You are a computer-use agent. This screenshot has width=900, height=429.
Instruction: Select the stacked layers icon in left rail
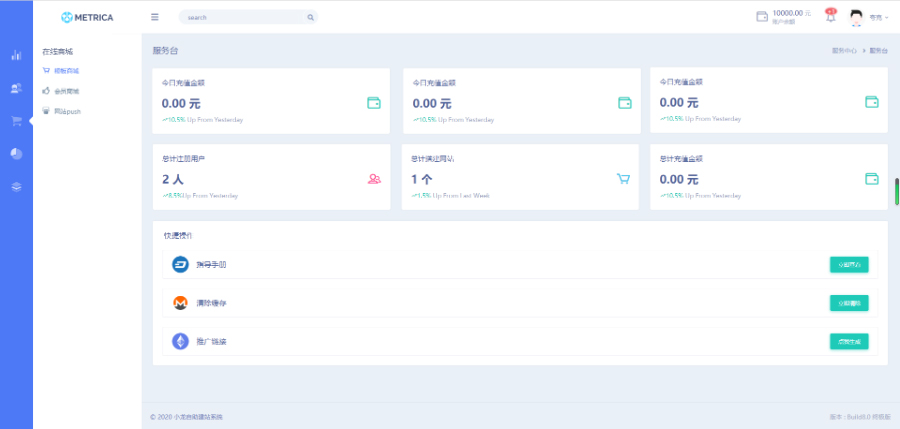pos(16,186)
